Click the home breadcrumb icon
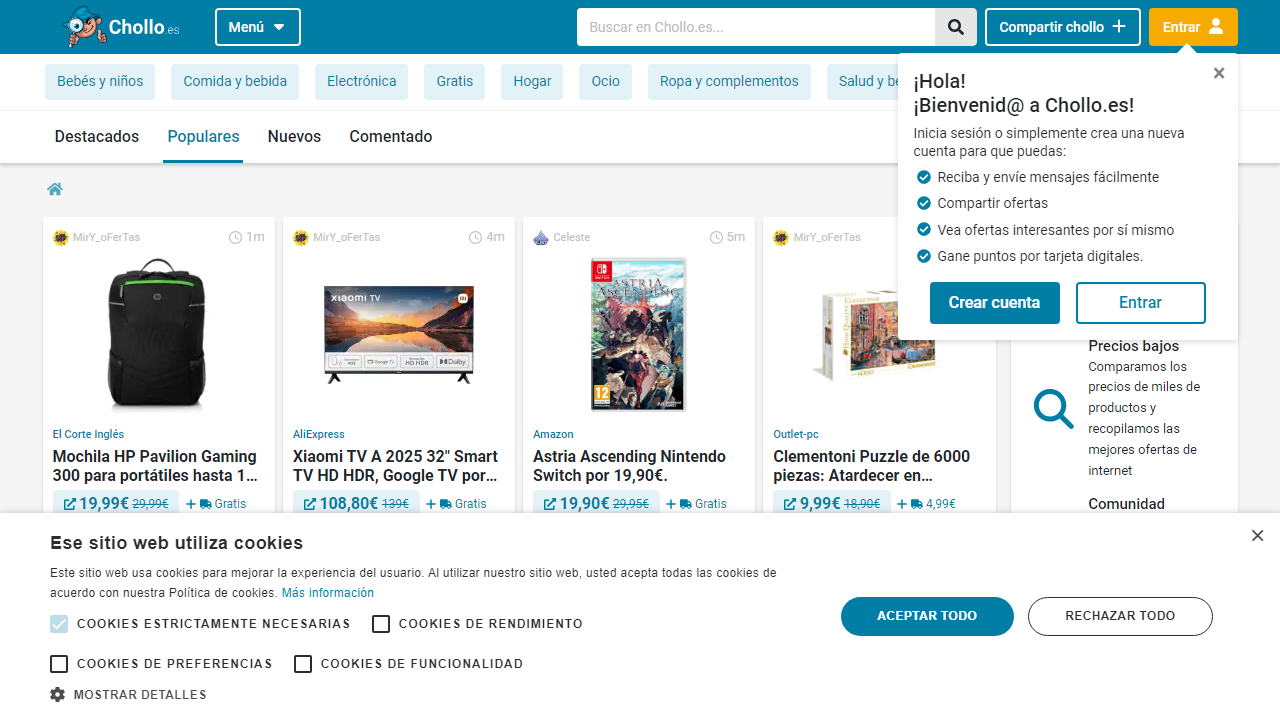The width and height of the screenshot is (1280, 720). click(55, 189)
